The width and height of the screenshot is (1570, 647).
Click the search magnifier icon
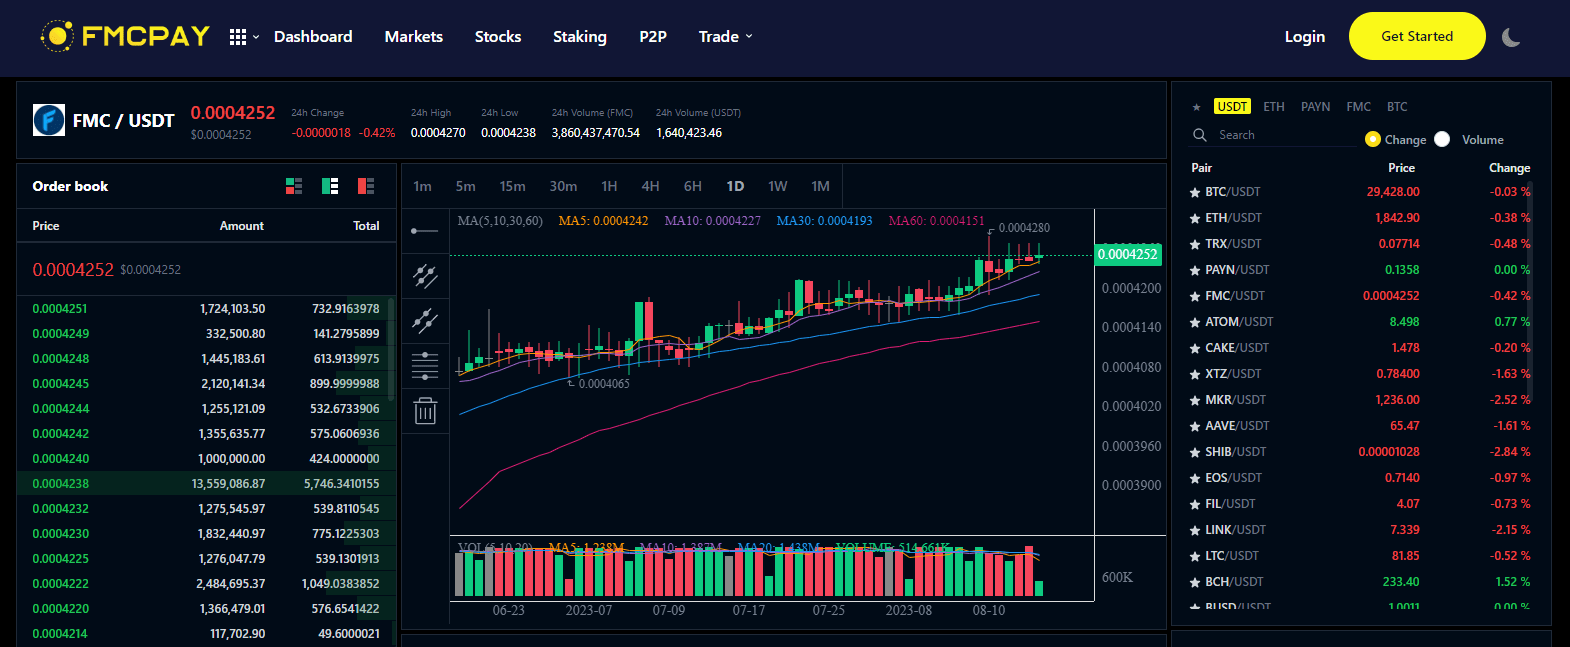click(x=1200, y=135)
